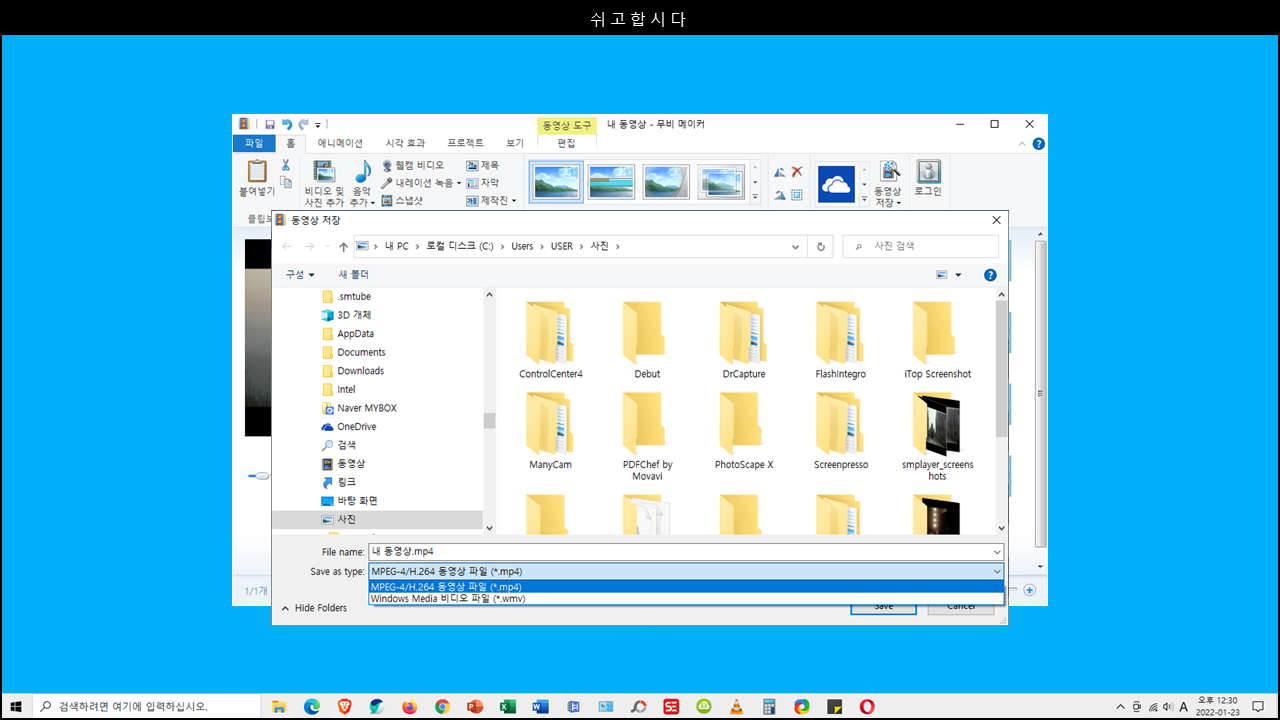Choose the first AutoMovie theme thumbnail
The height and width of the screenshot is (720, 1280).
click(x=556, y=182)
